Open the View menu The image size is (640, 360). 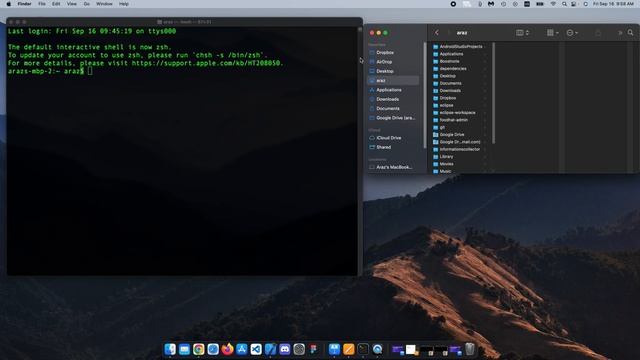[71, 4]
